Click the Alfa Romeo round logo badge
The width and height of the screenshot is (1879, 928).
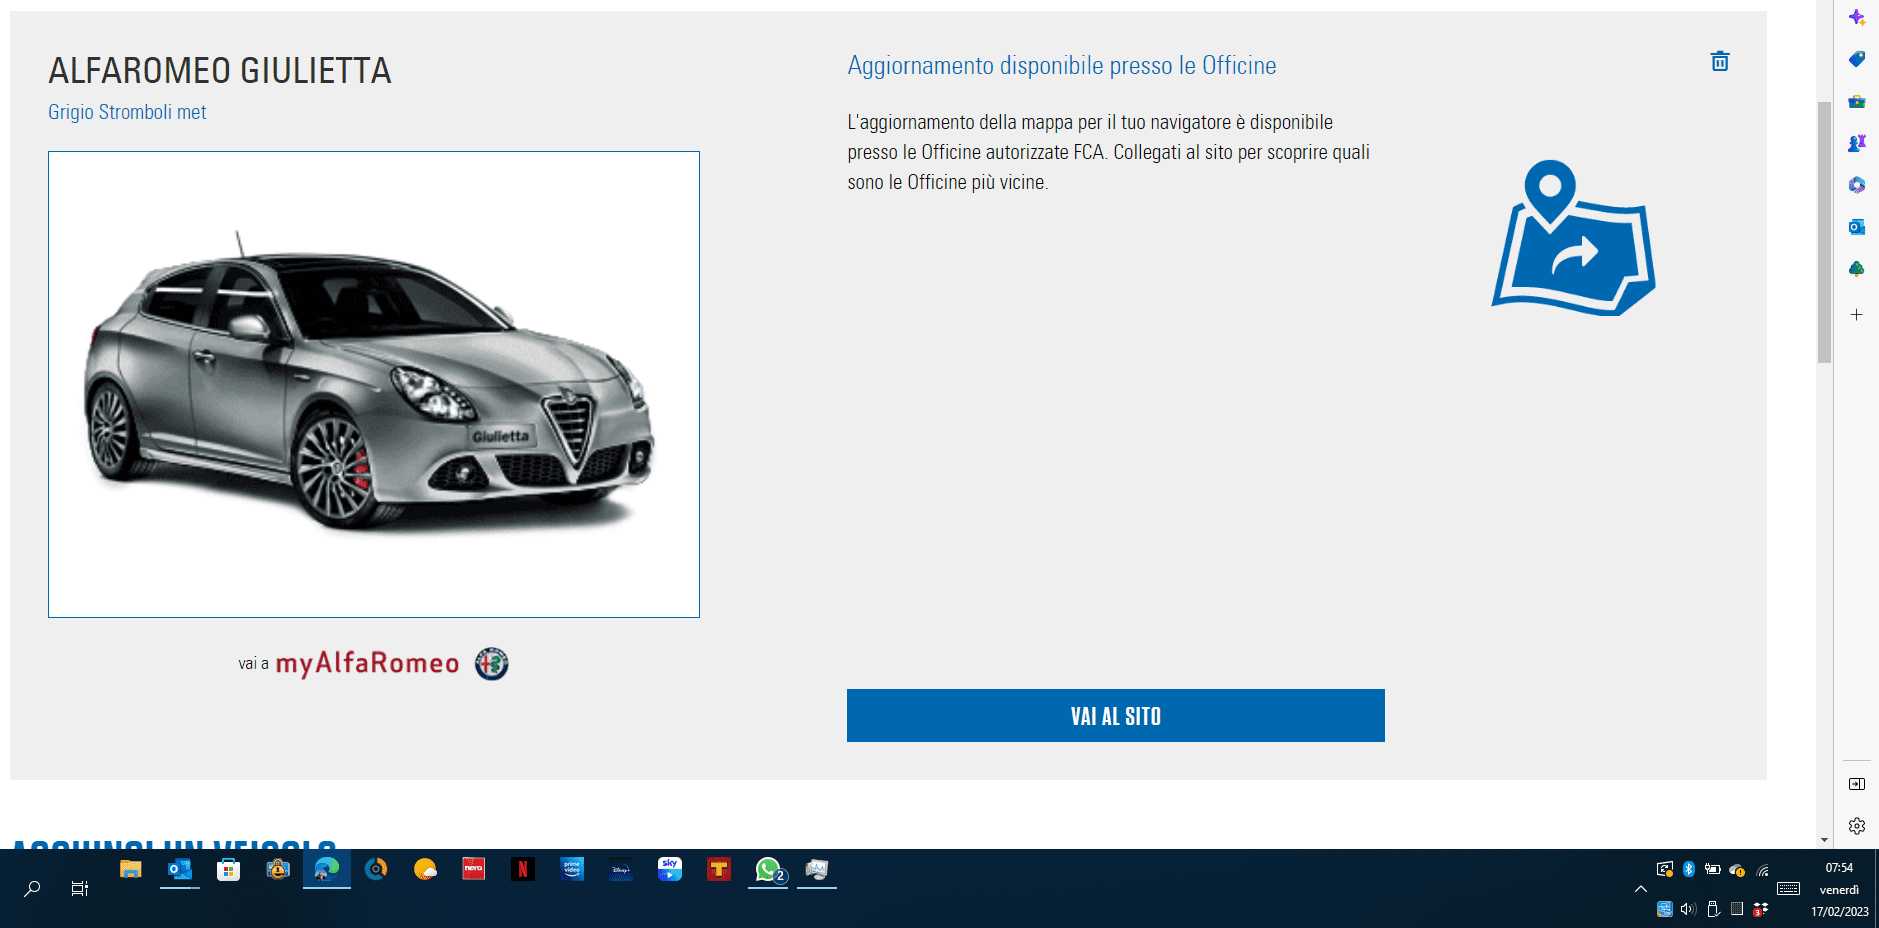point(491,664)
